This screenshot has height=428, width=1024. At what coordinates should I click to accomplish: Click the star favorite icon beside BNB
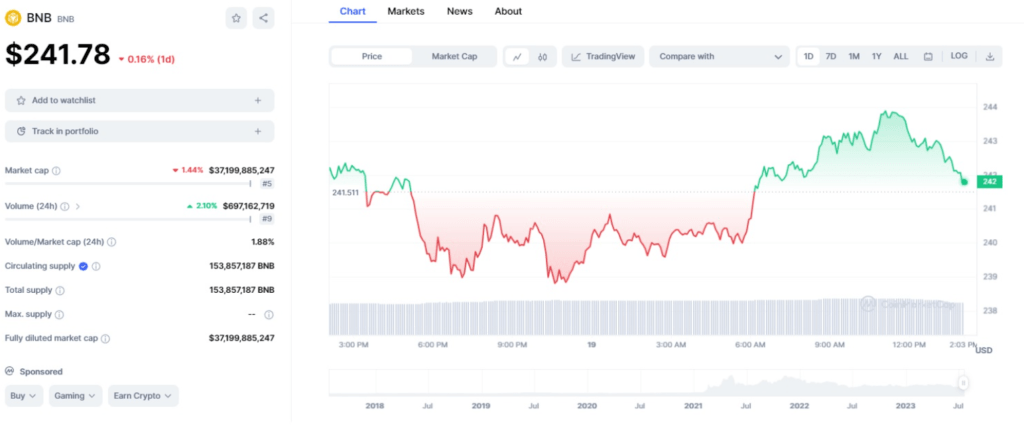coord(236,18)
